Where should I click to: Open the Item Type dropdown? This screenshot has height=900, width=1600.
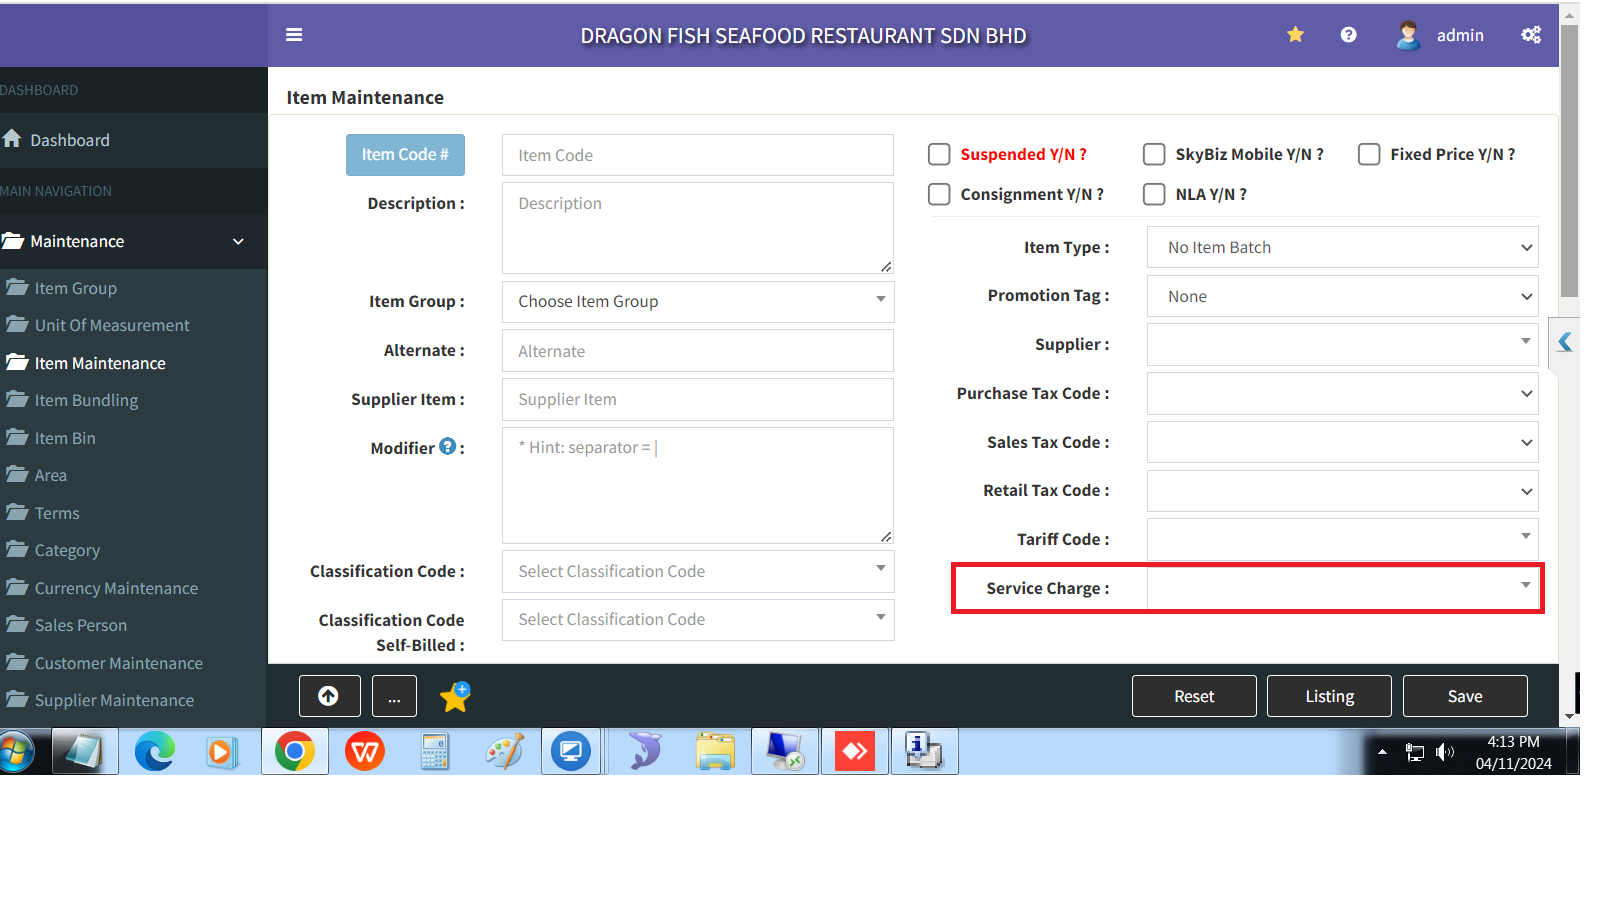[1341, 248]
